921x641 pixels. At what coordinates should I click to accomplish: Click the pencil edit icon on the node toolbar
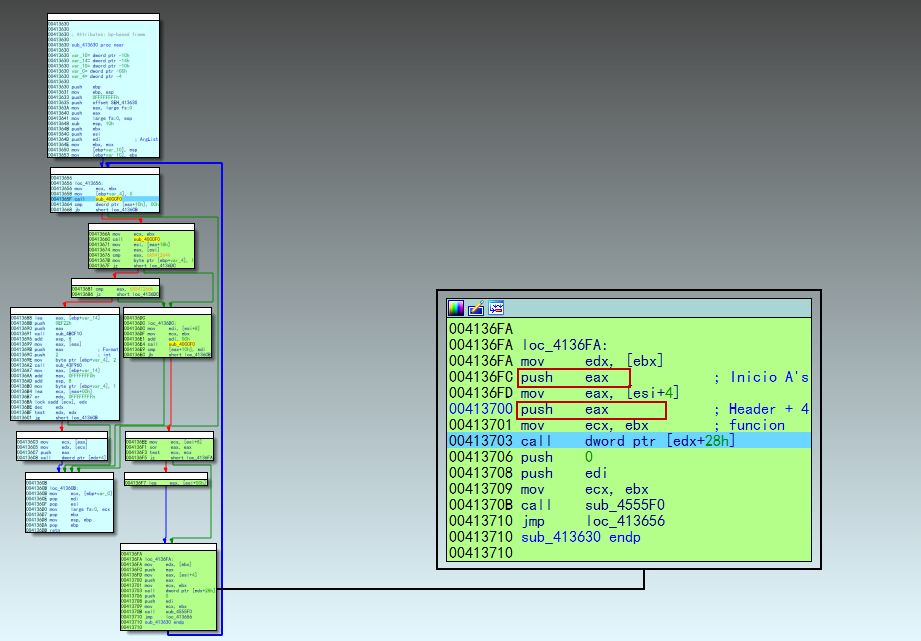tap(475, 308)
